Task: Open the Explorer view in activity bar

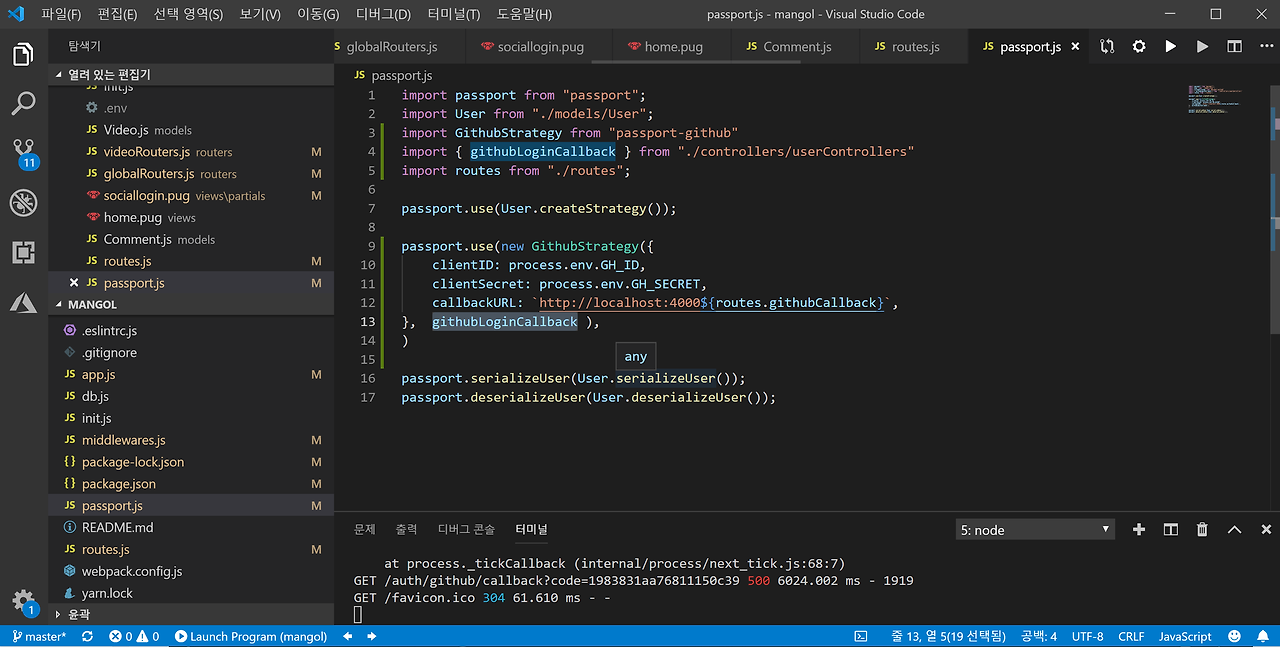Action: tap(23, 54)
